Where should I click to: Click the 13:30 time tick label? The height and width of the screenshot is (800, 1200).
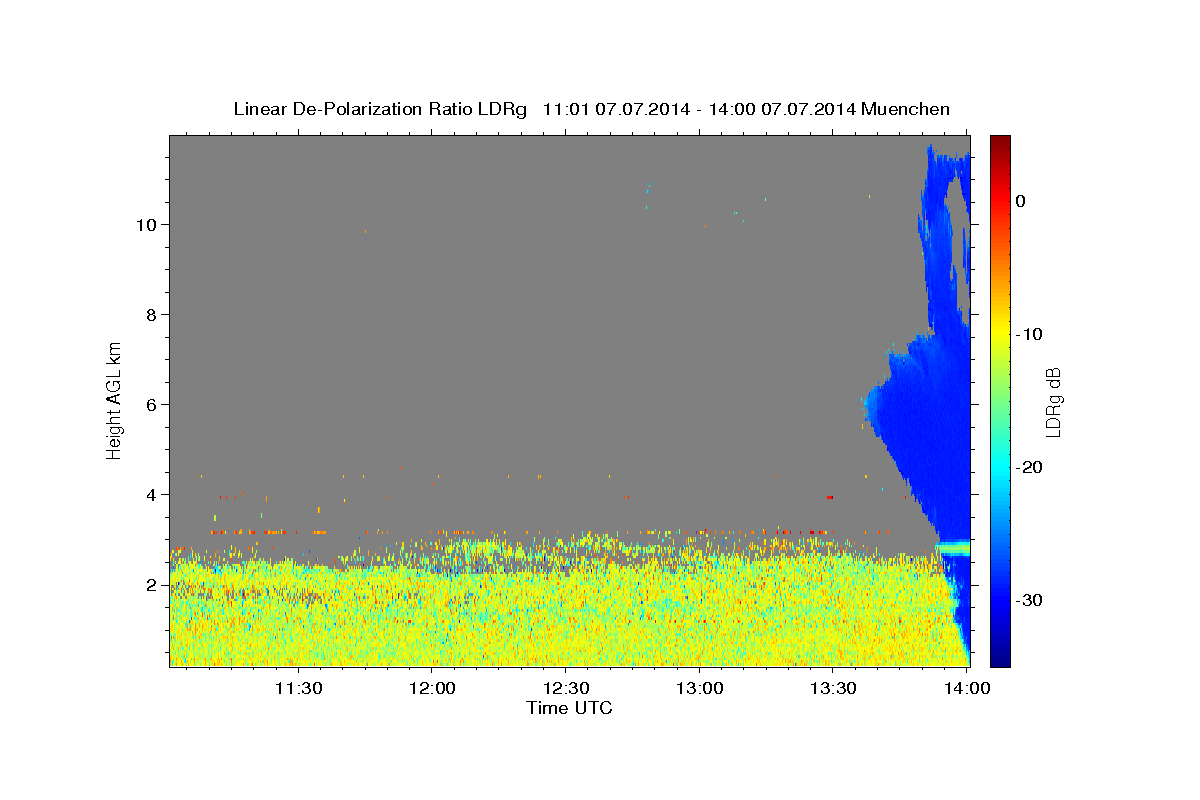(833, 688)
